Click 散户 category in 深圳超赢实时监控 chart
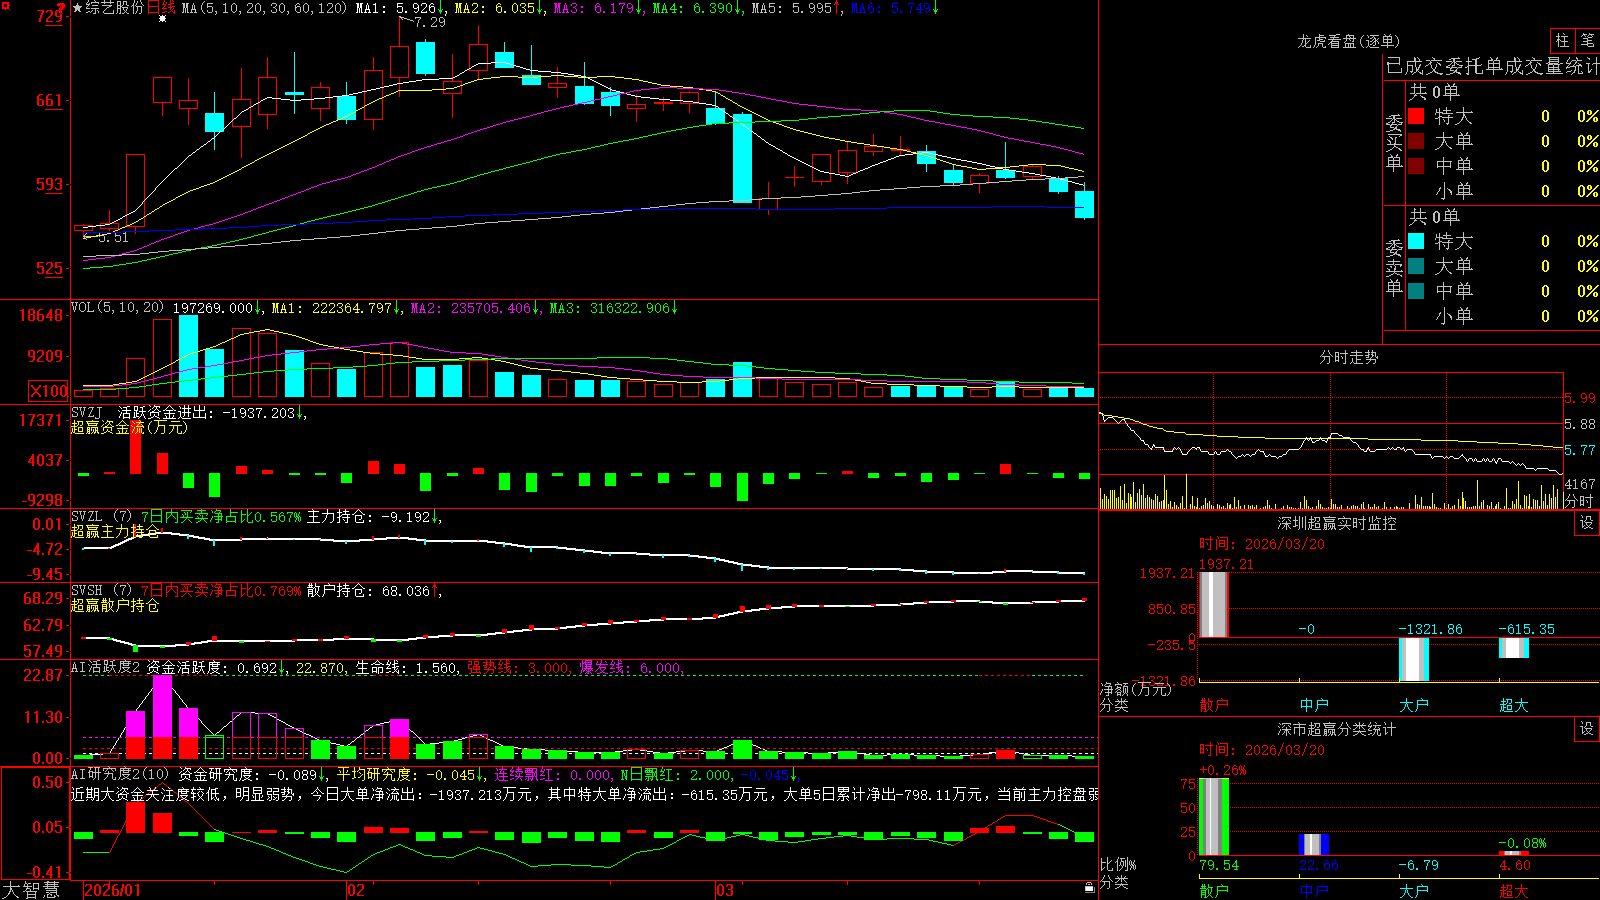1600x900 pixels. (x=1214, y=705)
